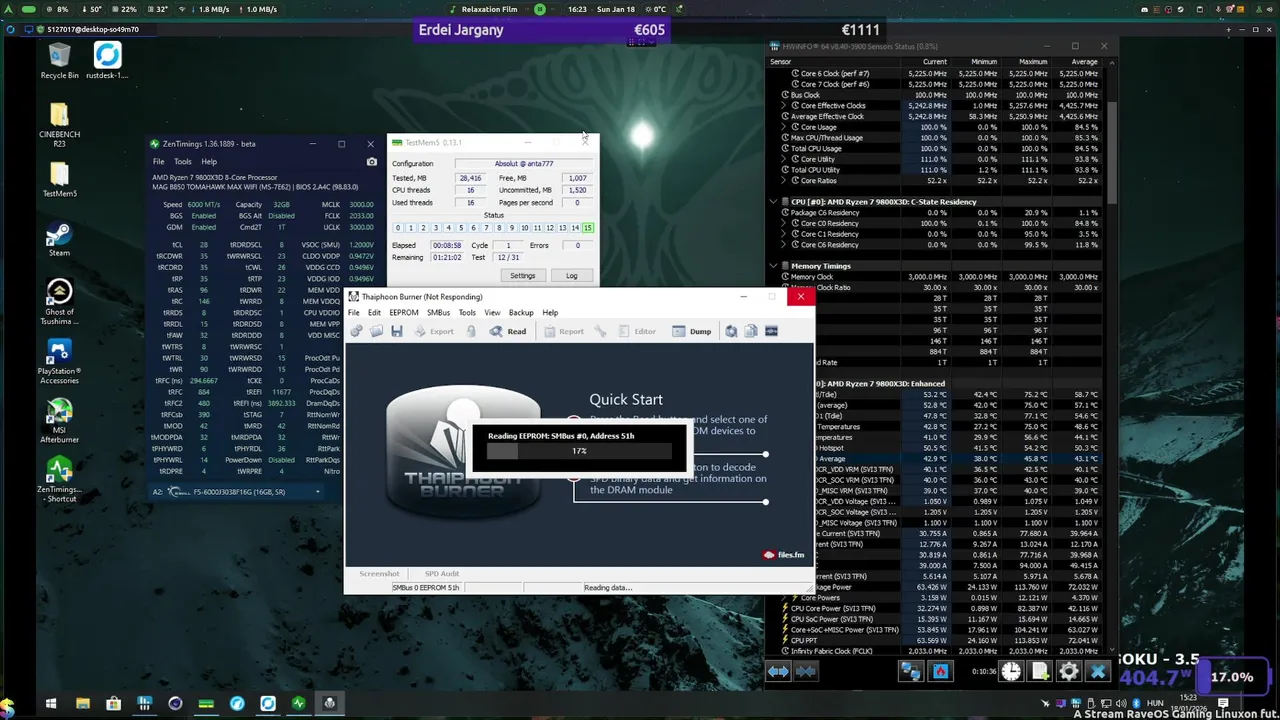Click the HUN language indicator in taskbar

click(x=1155, y=703)
